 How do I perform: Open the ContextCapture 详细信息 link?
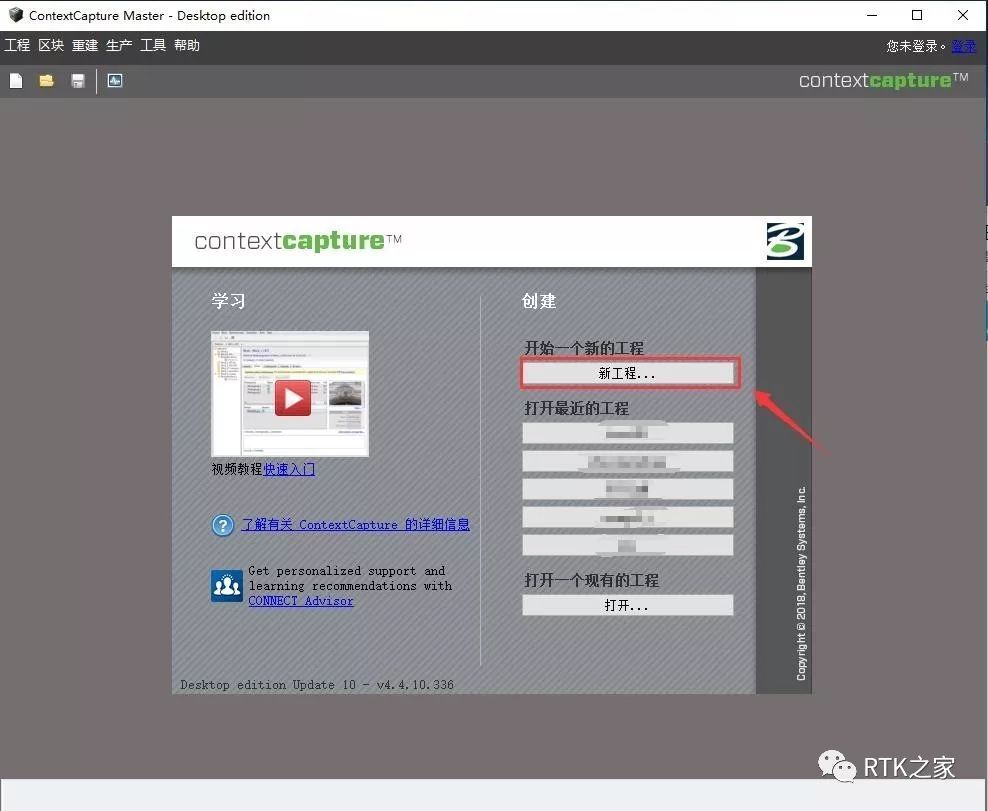[356, 524]
